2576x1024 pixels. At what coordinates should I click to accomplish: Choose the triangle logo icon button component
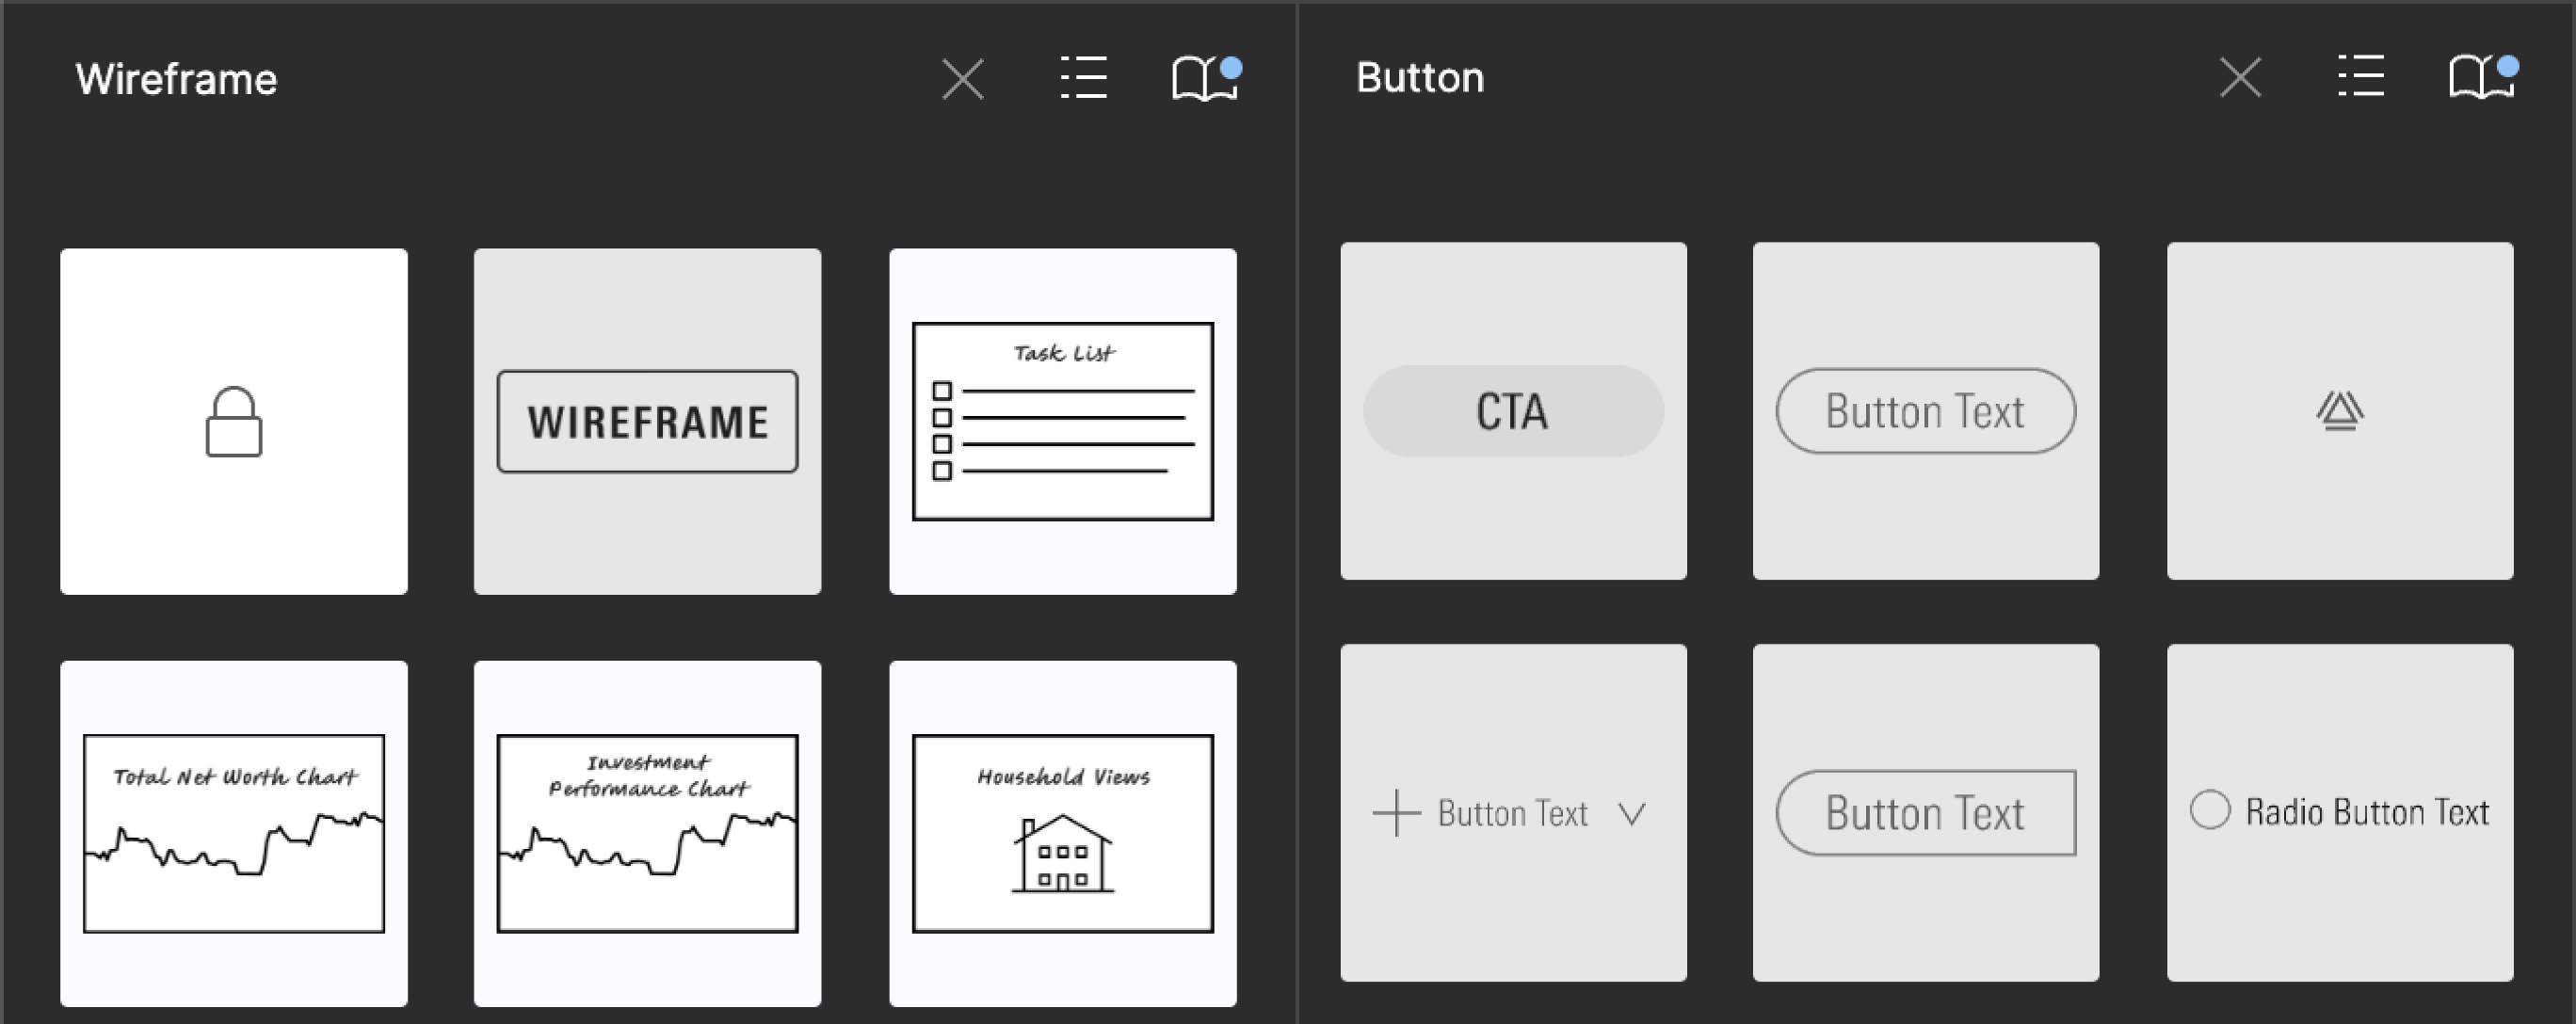point(2340,411)
